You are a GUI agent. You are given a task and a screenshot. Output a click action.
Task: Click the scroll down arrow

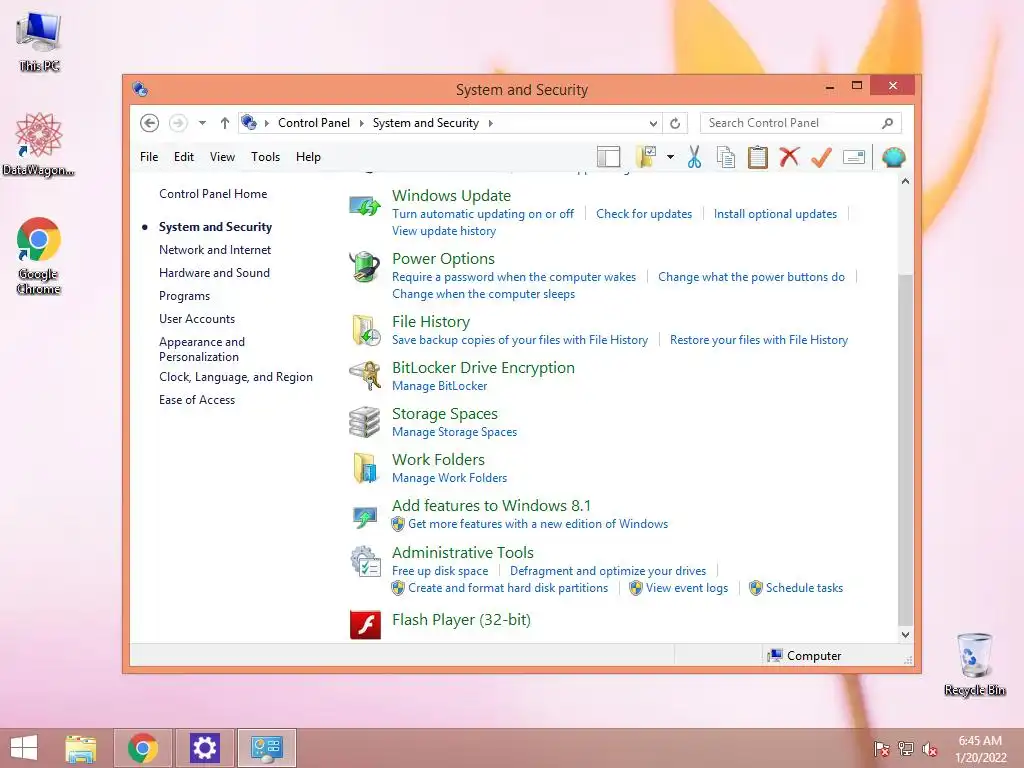pyautogui.click(x=905, y=635)
